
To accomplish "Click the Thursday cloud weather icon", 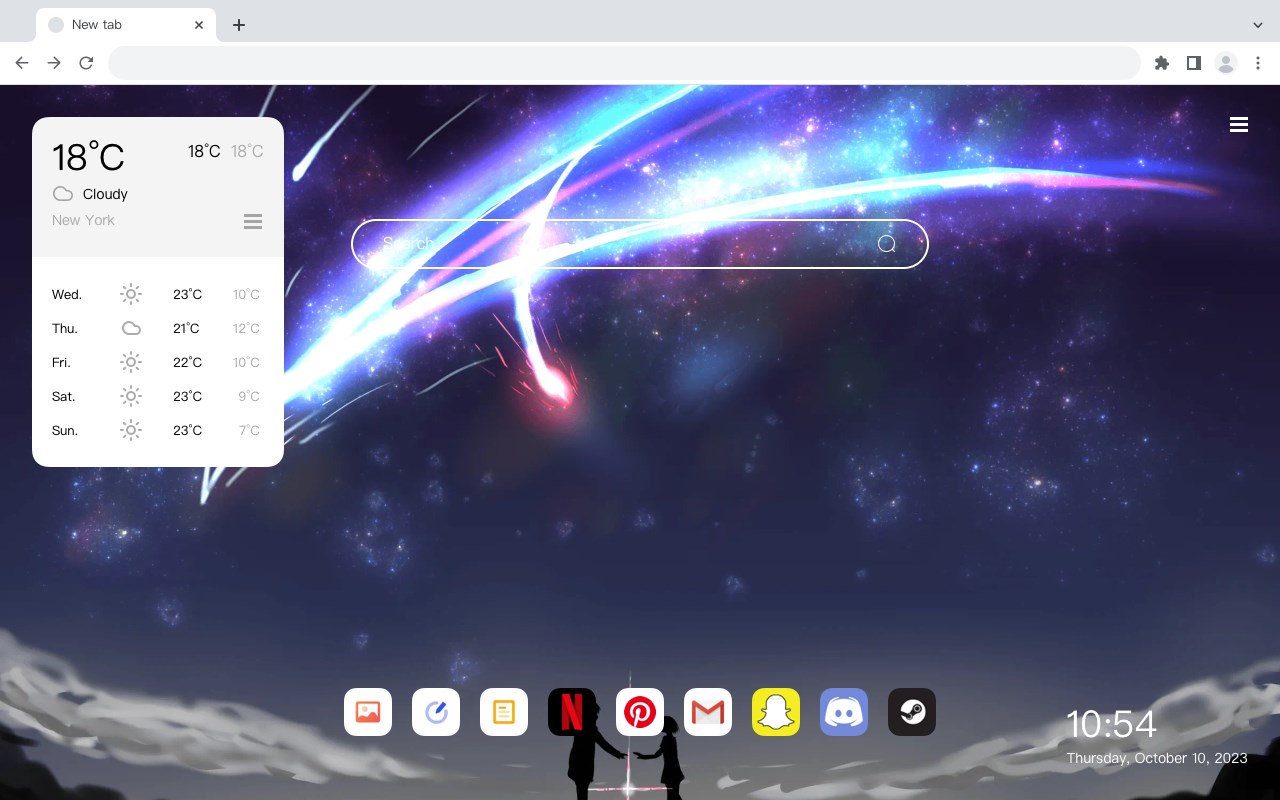I will 131,328.
